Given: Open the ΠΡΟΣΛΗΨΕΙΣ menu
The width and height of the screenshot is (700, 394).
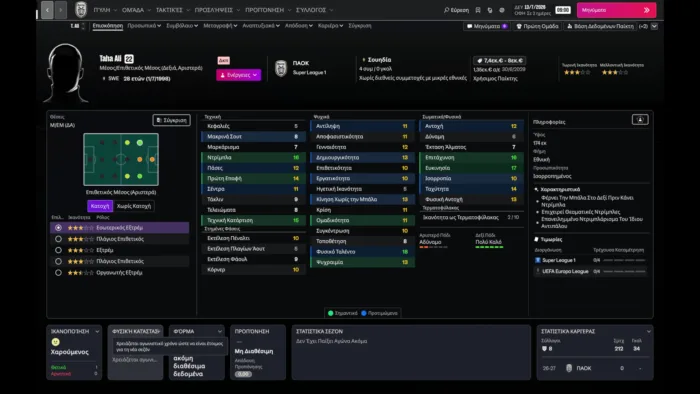Looking at the screenshot, I should (217, 10).
